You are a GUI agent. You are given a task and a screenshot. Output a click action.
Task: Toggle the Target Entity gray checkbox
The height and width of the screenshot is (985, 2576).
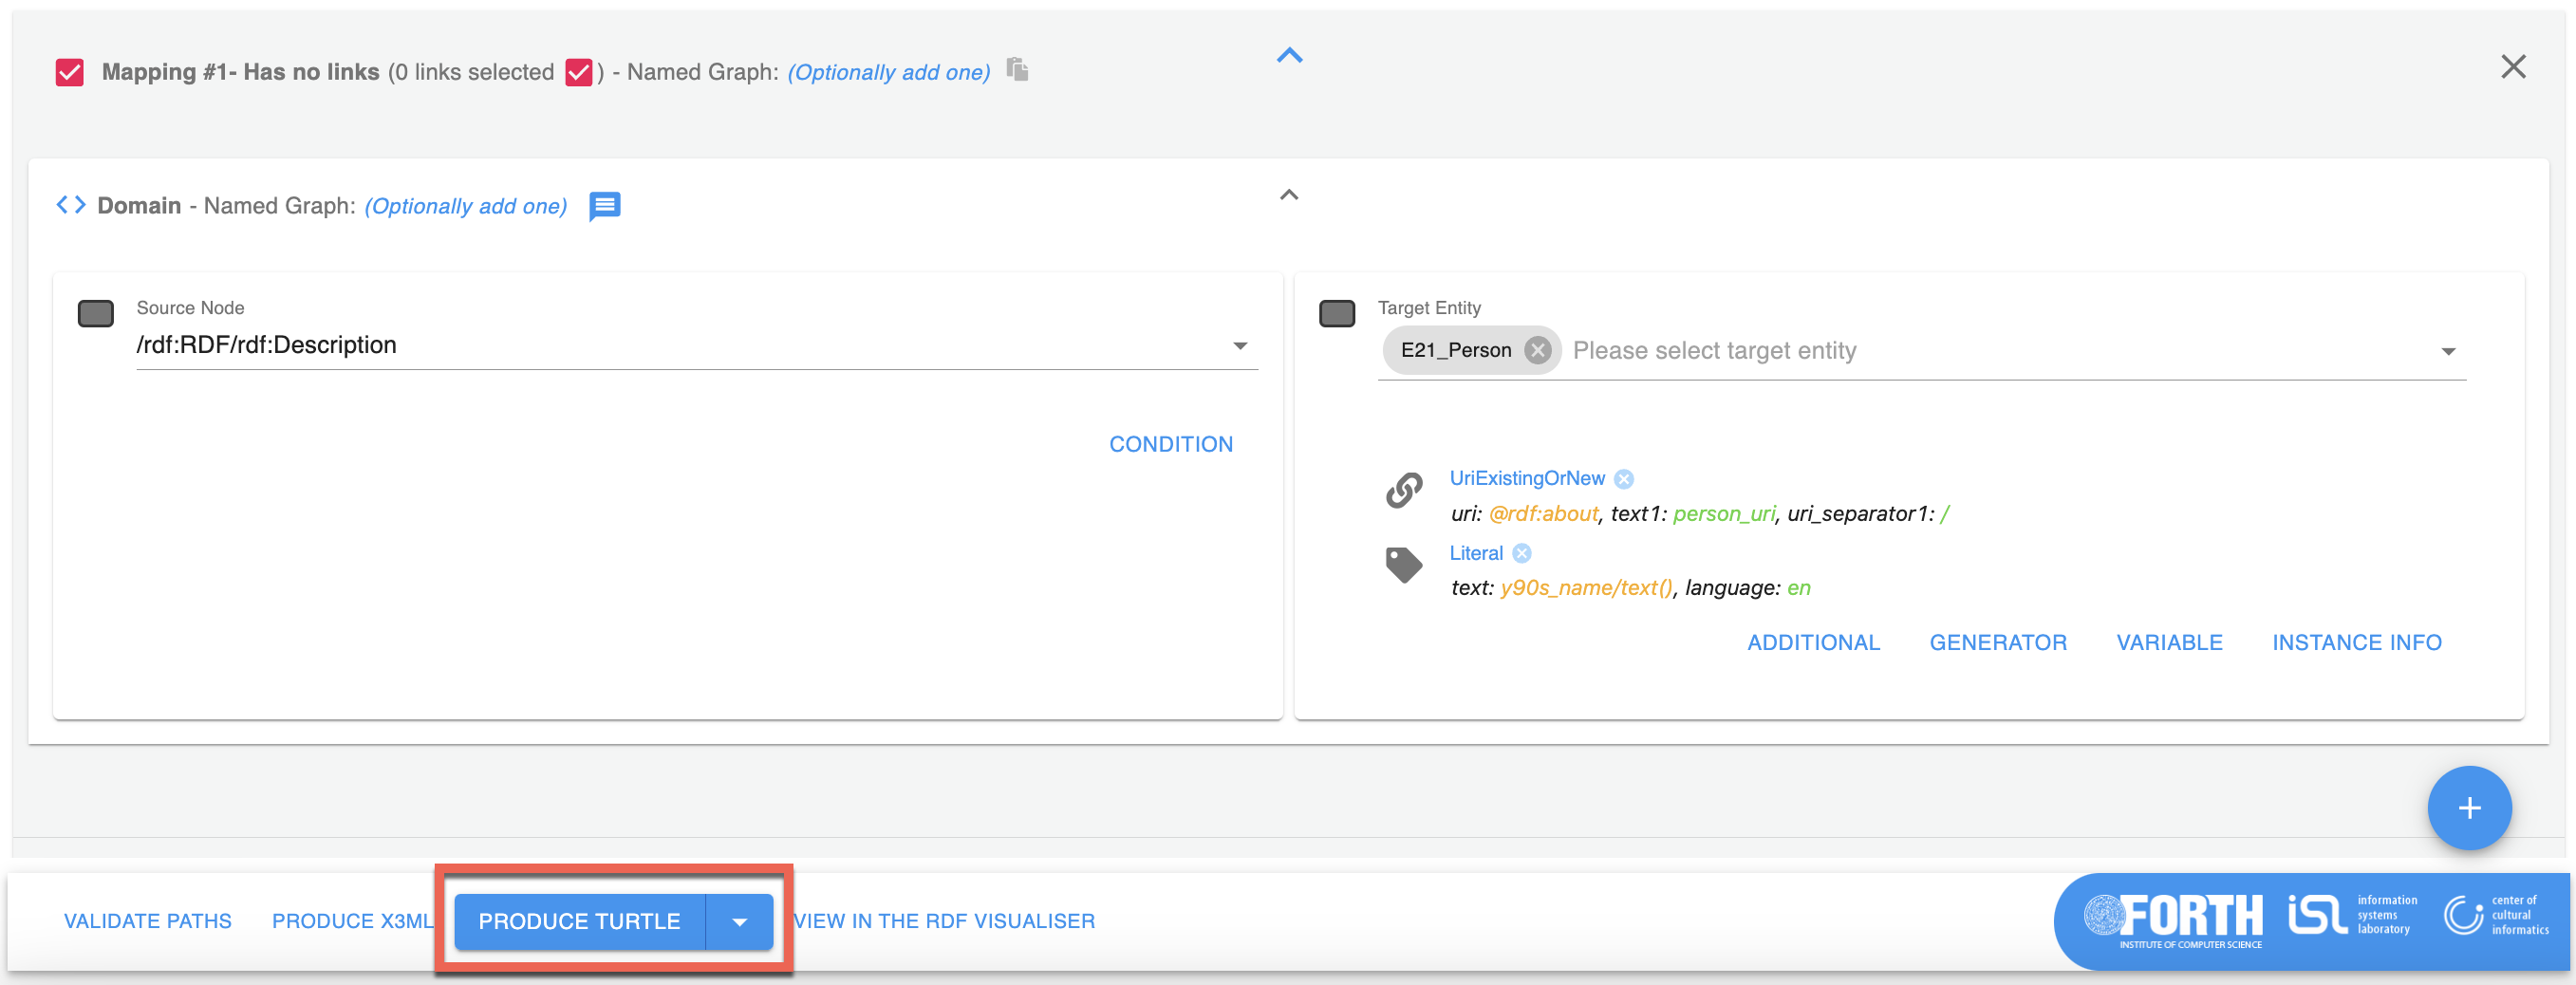(1336, 313)
